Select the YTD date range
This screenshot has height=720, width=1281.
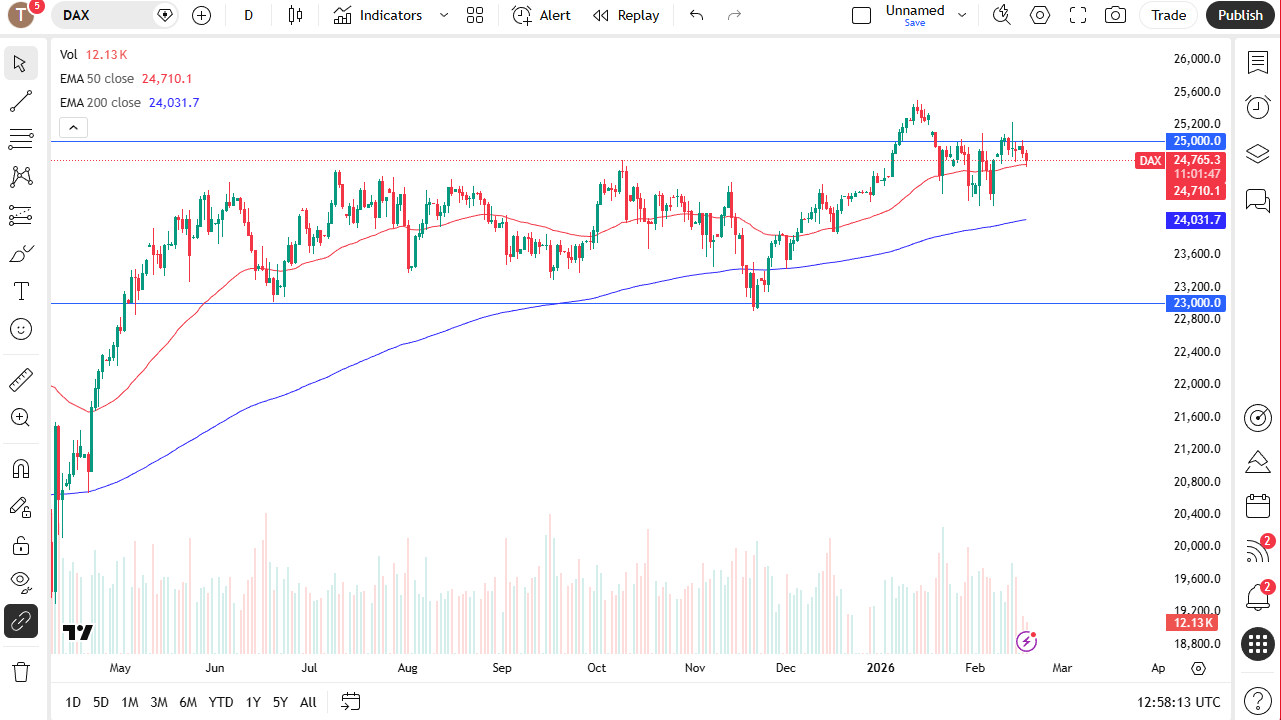(x=221, y=702)
